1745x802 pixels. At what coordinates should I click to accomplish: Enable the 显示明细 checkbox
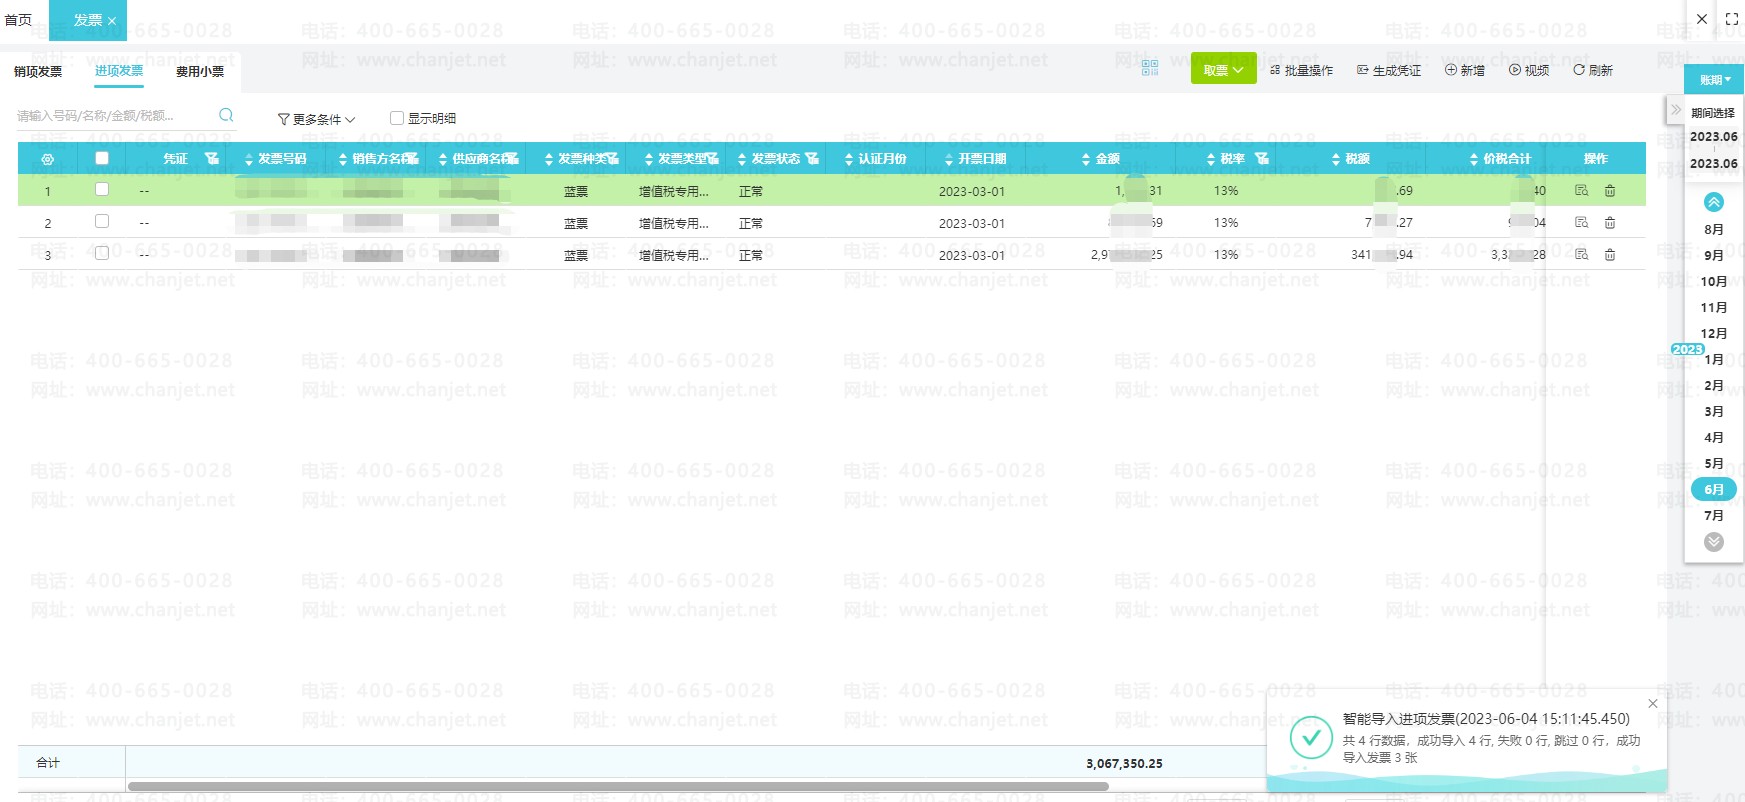(397, 118)
